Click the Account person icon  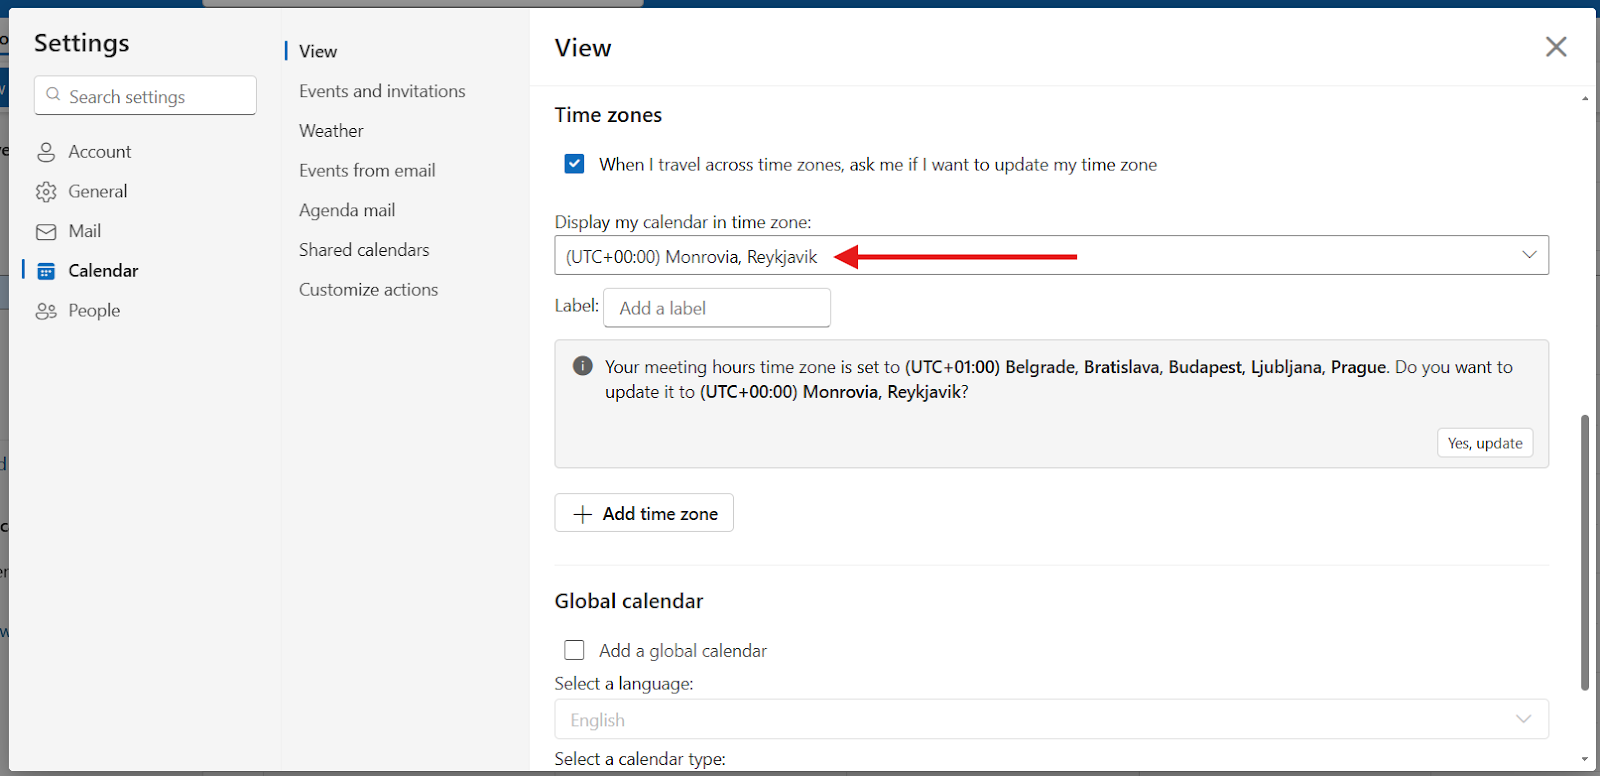(46, 152)
